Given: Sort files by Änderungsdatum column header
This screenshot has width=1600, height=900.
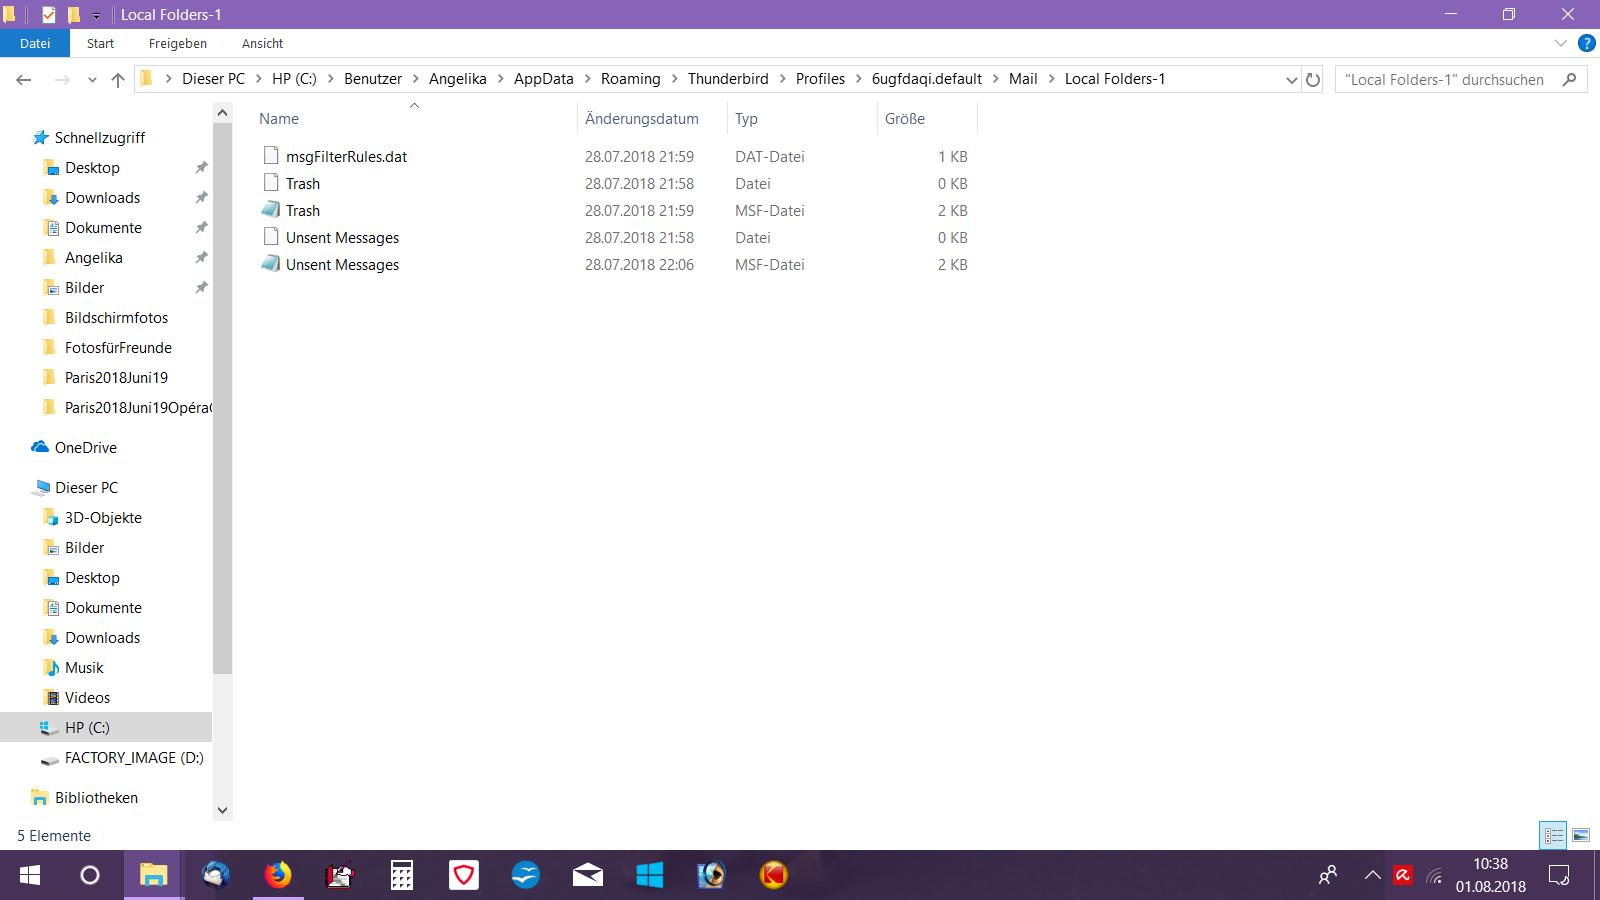Looking at the screenshot, I should (642, 119).
